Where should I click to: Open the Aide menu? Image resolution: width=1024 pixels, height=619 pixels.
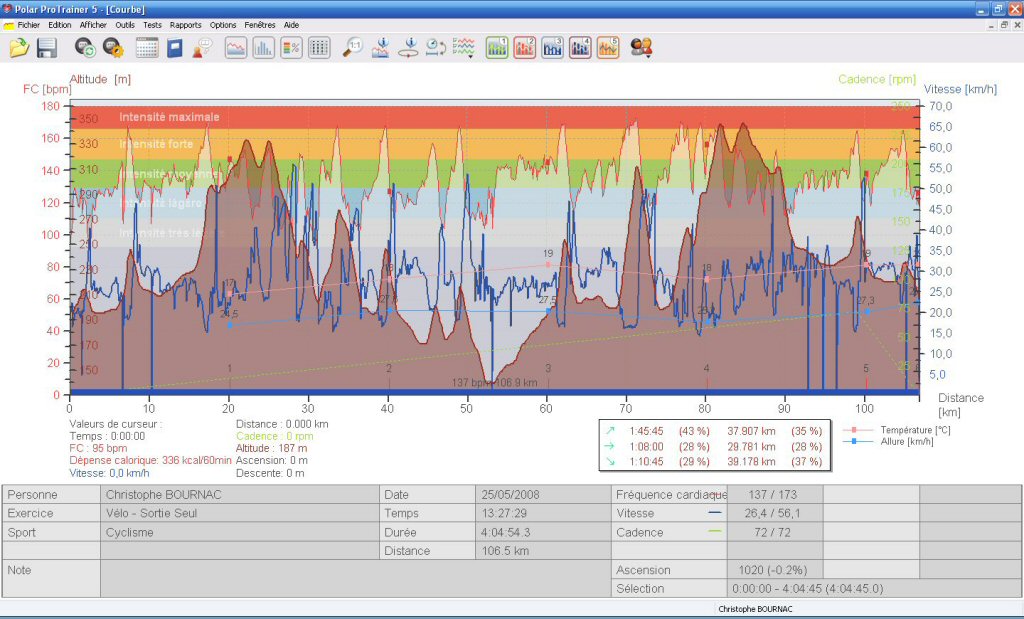point(291,25)
